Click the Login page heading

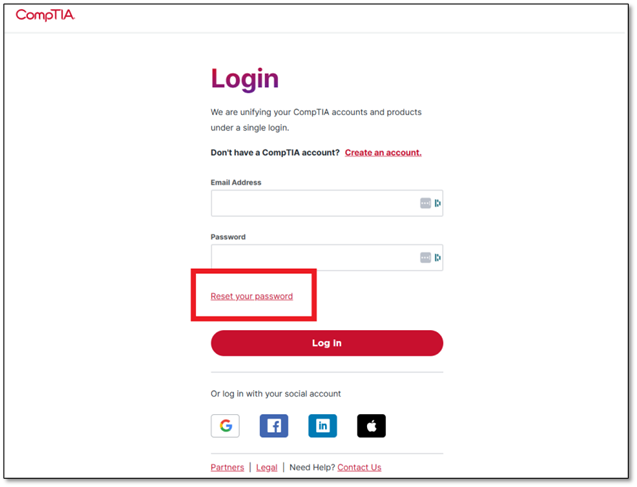tap(245, 79)
